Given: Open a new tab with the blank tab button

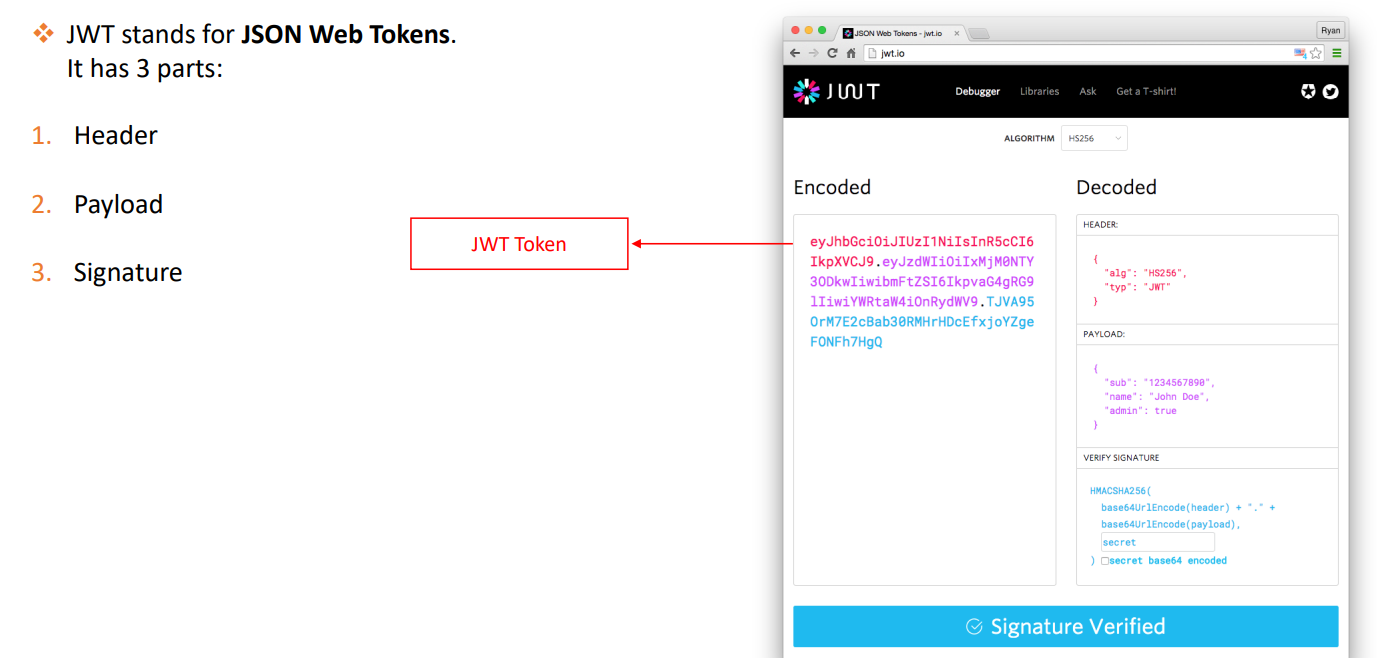Looking at the screenshot, I should pyautogui.click(x=978, y=33).
